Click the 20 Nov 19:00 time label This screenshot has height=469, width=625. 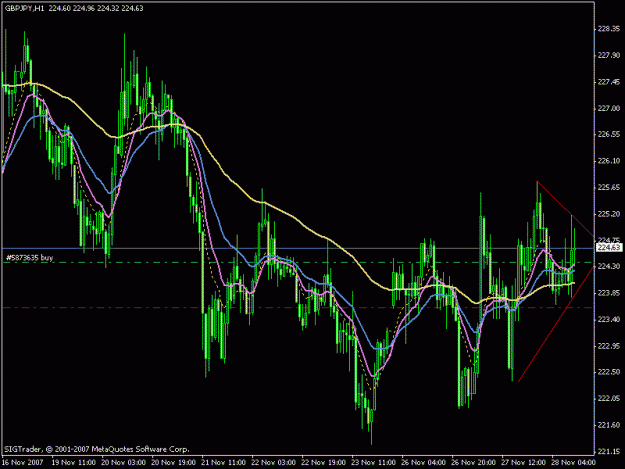173,463
